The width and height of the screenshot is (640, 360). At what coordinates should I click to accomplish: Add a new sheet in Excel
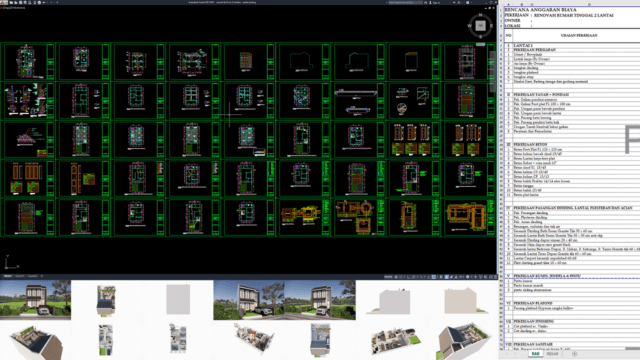[x=575, y=353]
